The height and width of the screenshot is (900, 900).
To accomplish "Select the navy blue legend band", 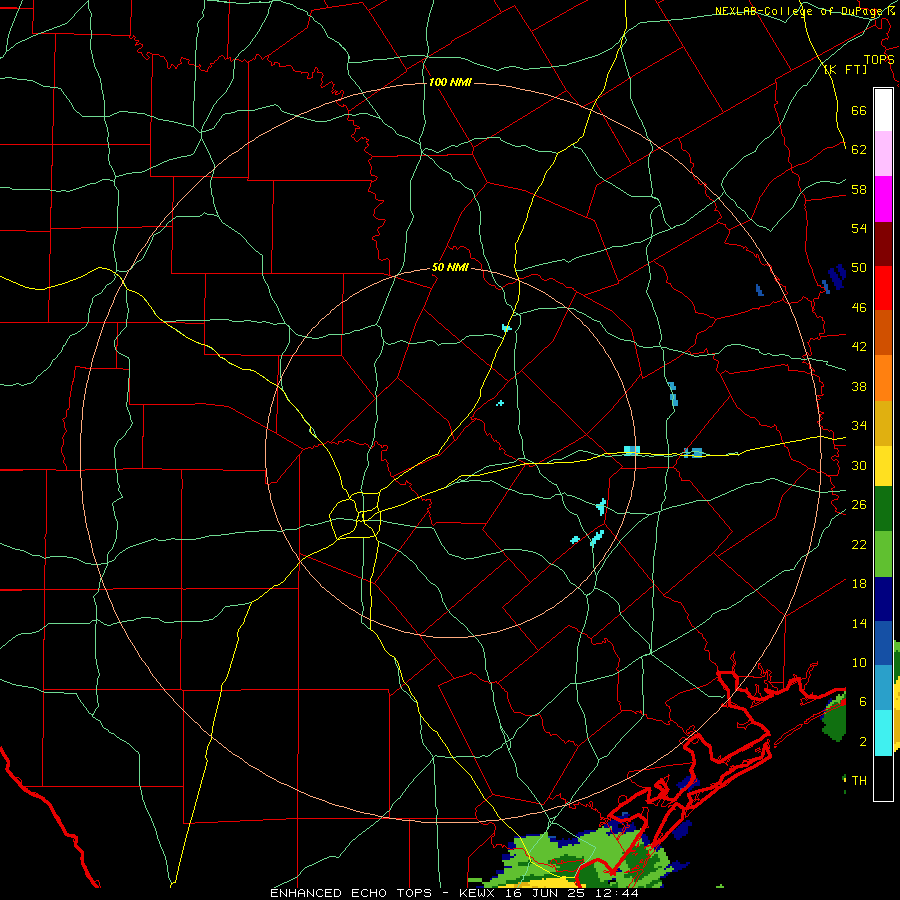I will 883,599.
